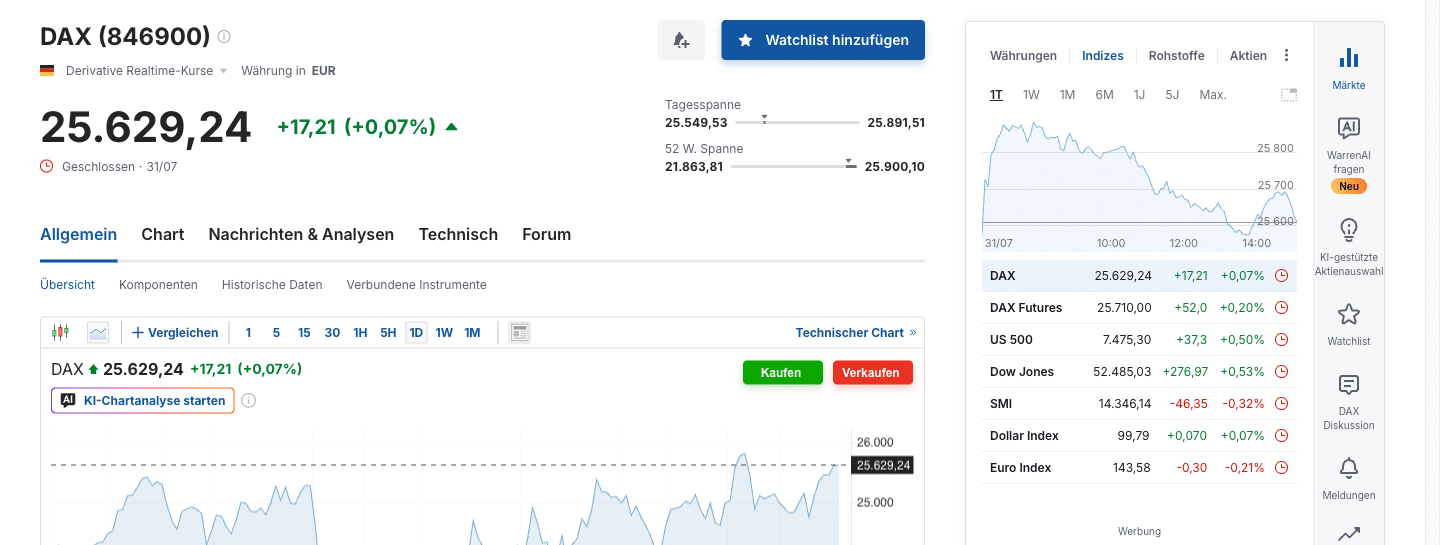Switch to the Technisch tab
The height and width of the screenshot is (545, 1440).
pos(458,234)
